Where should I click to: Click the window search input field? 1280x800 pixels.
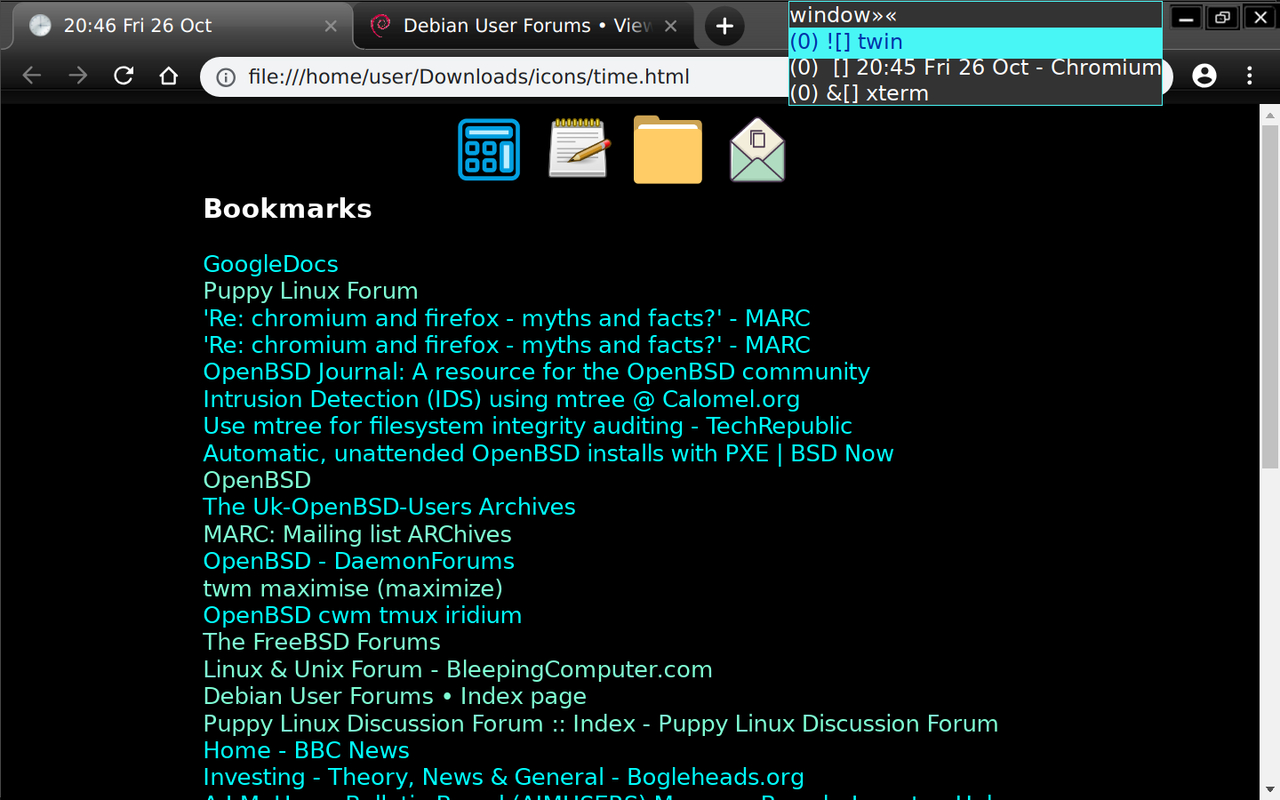click(x=975, y=15)
